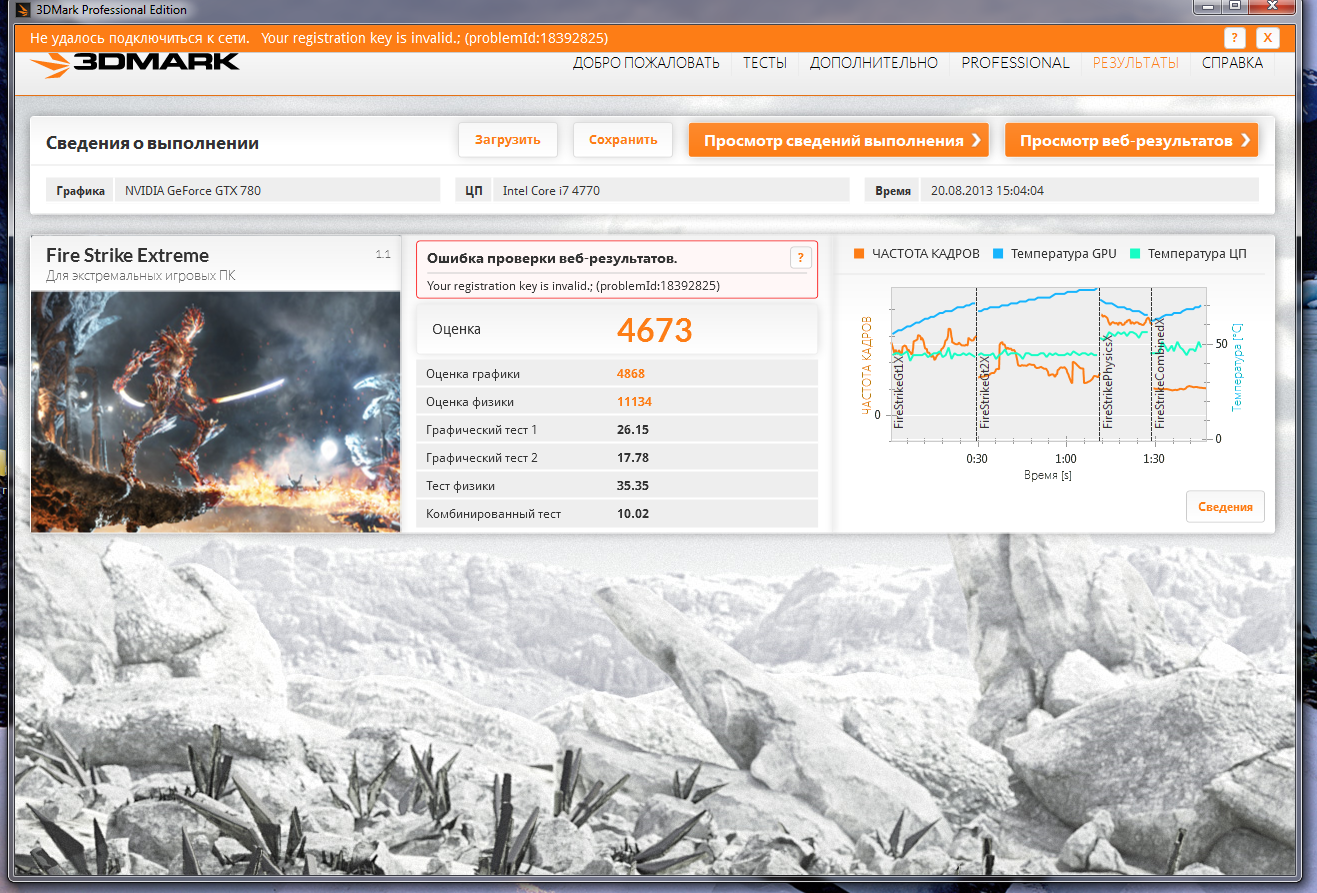Screen dimensions: 1317x893
Task: Select the РЕЗУЛЬТАТЫ tab
Action: click(x=1135, y=63)
